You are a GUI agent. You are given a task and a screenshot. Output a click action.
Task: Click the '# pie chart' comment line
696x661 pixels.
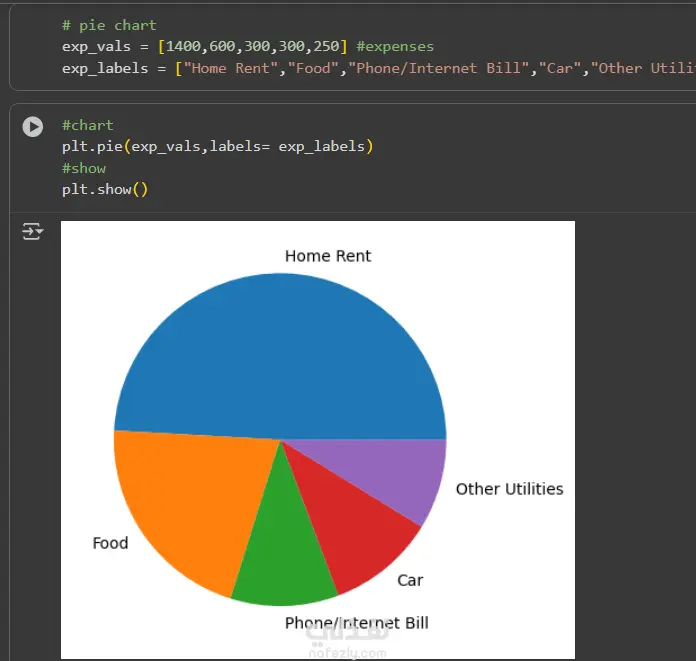point(109,25)
